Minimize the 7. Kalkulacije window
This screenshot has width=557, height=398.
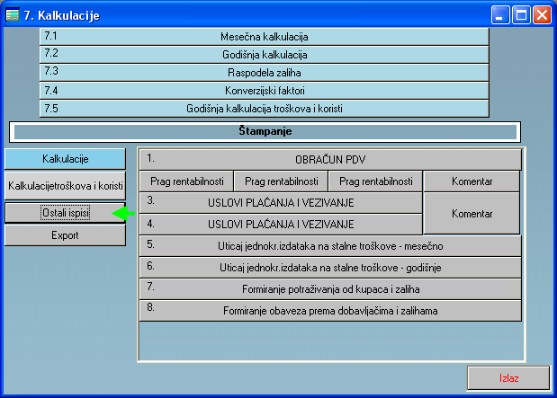point(500,15)
